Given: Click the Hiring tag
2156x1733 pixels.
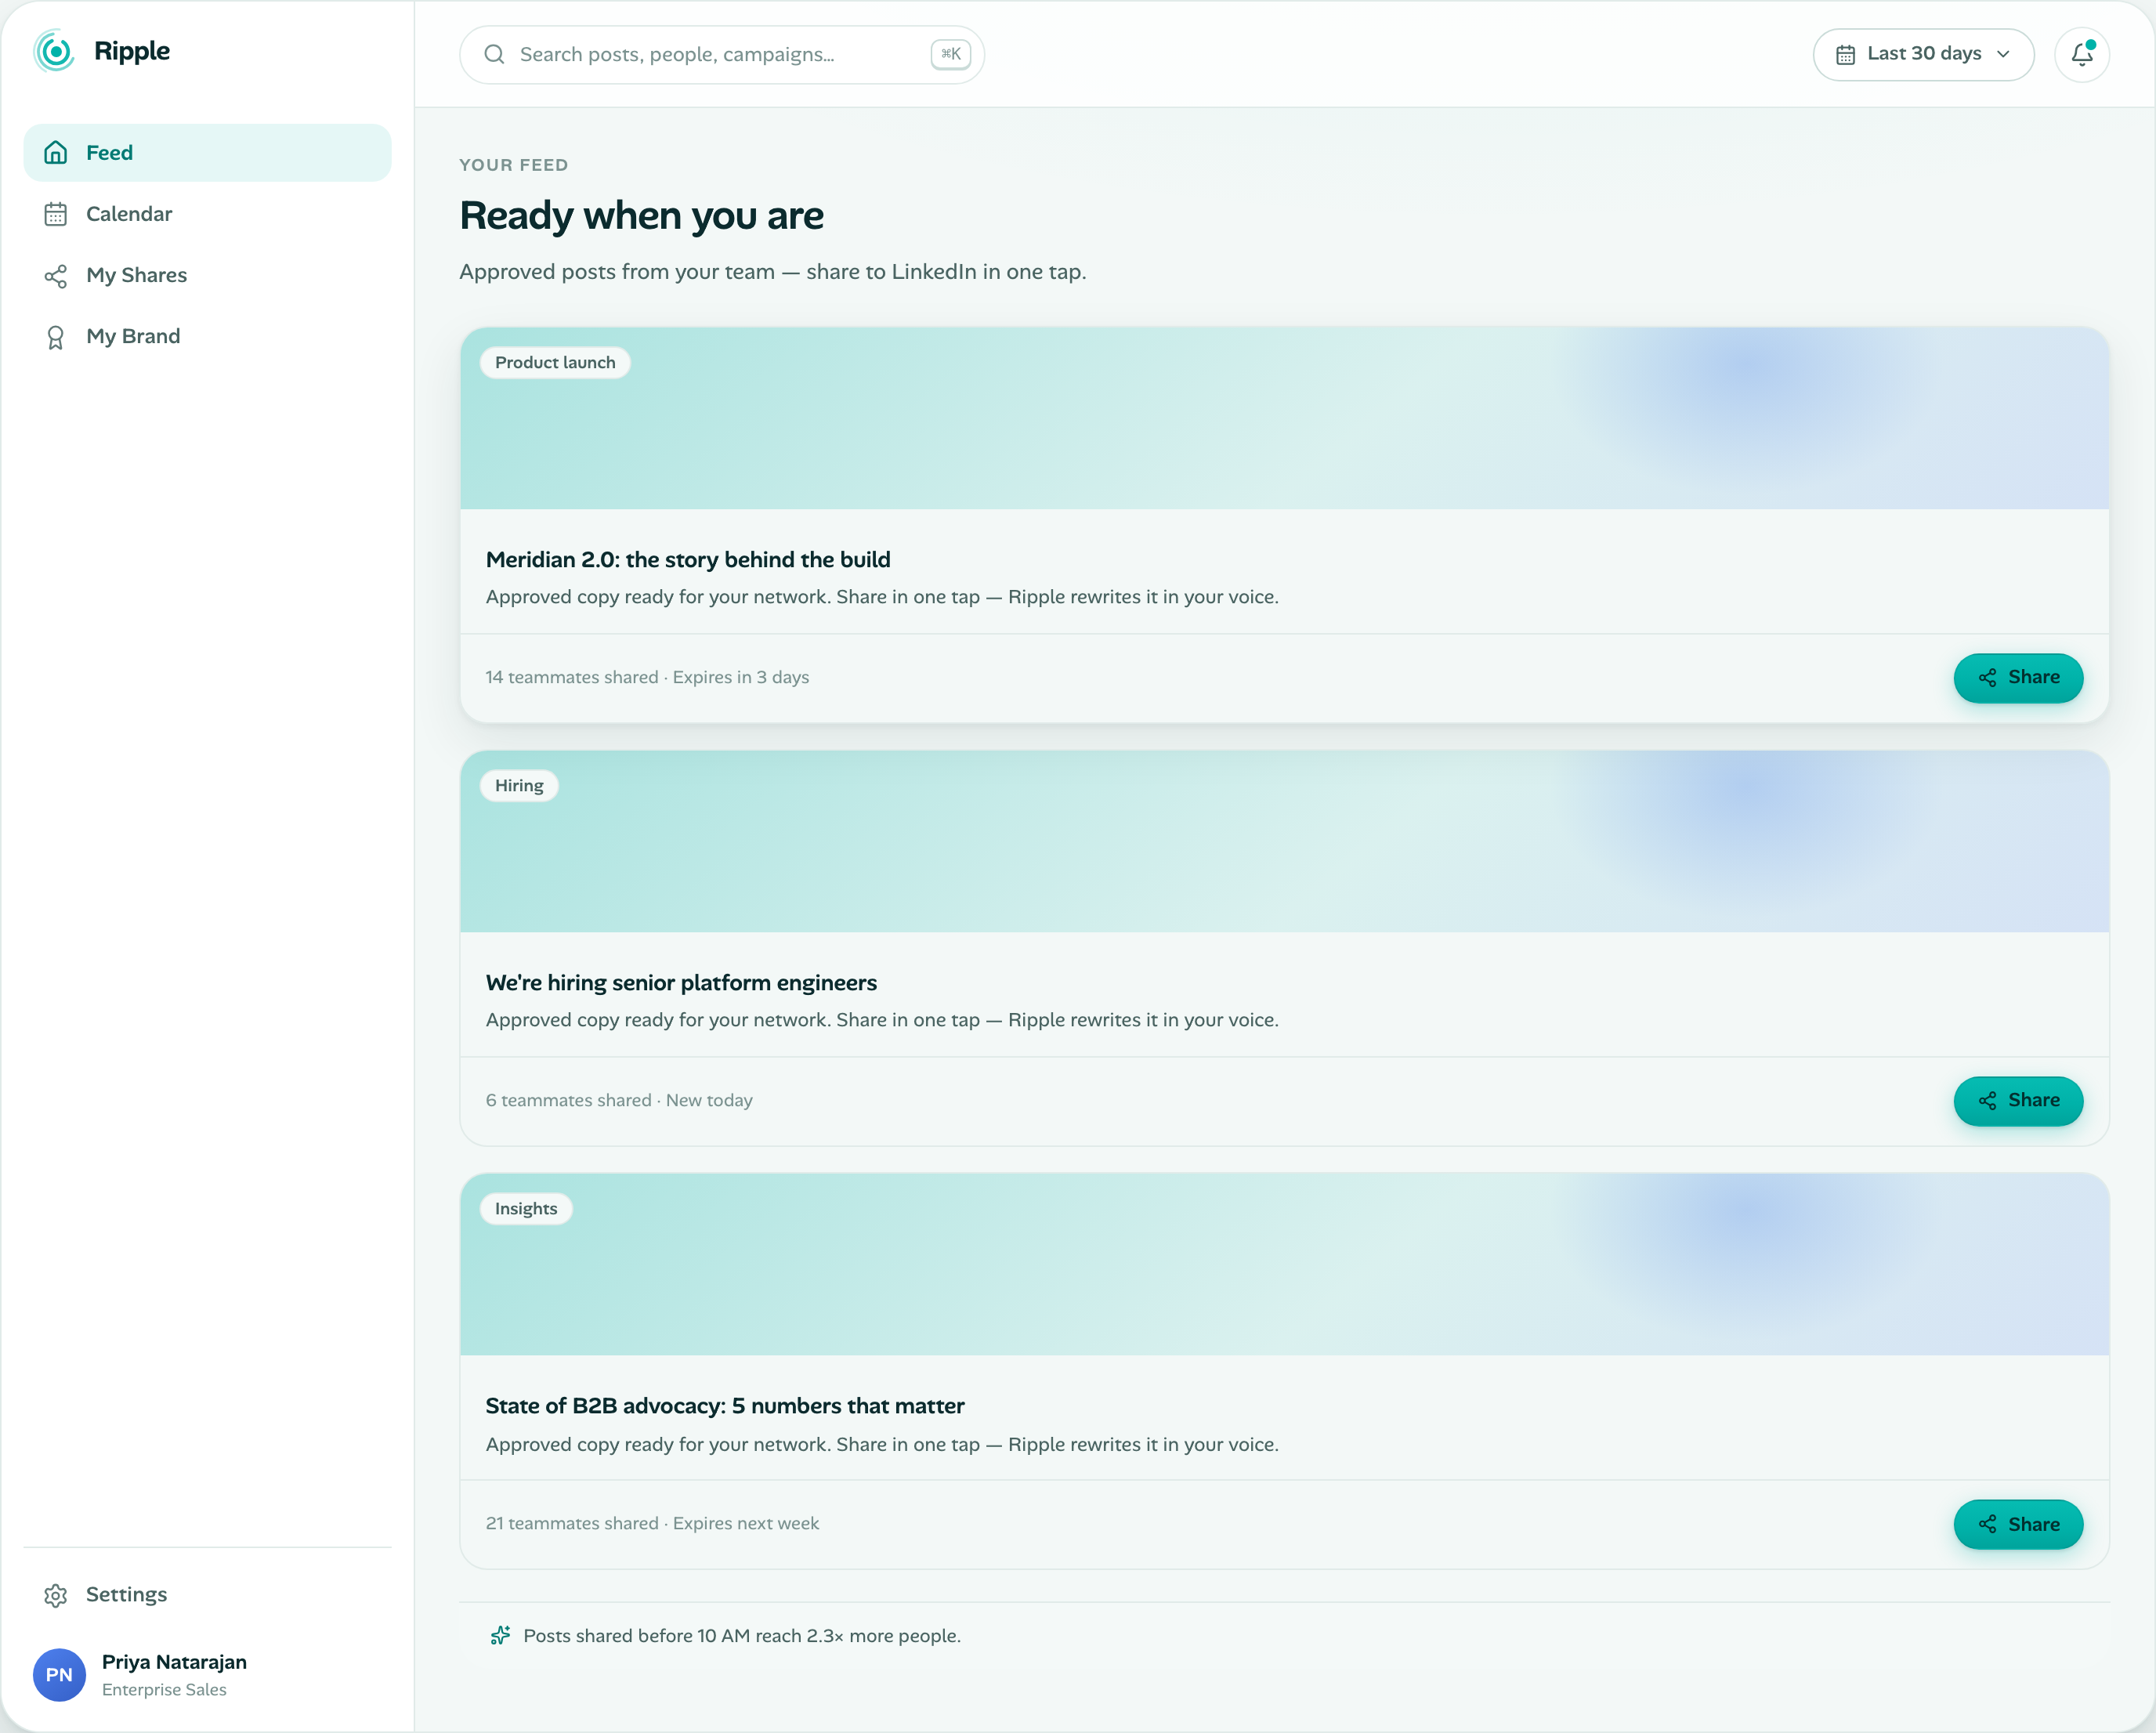Looking at the screenshot, I should [519, 786].
